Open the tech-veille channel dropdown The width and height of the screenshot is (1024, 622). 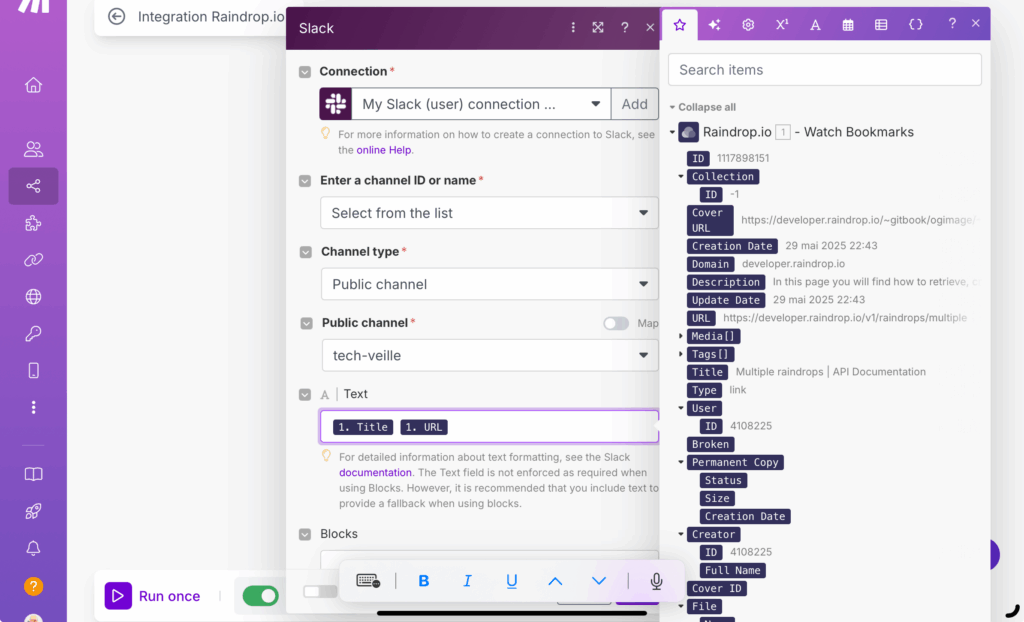click(490, 355)
